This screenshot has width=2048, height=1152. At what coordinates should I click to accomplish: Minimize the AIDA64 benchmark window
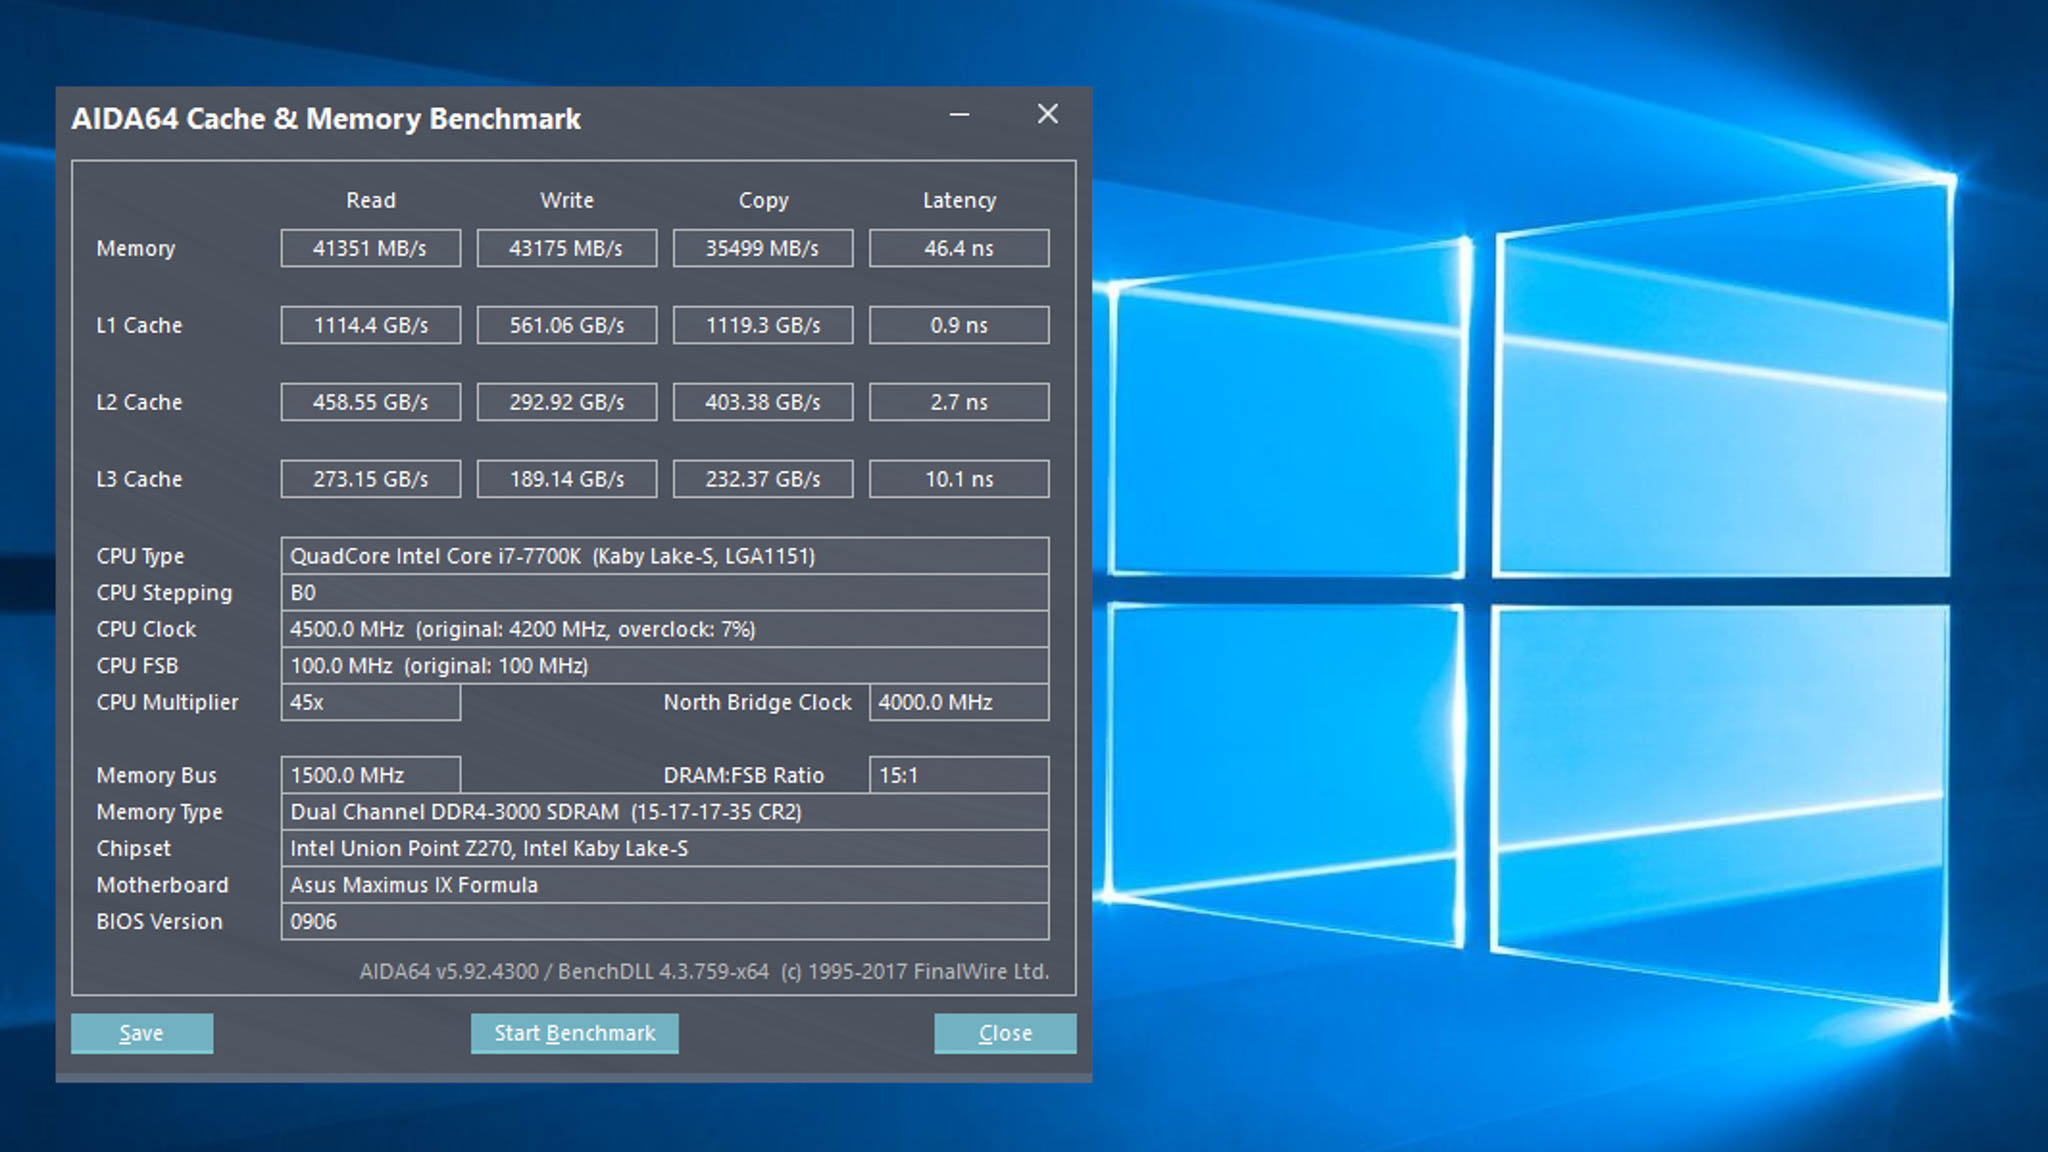(x=959, y=115)
